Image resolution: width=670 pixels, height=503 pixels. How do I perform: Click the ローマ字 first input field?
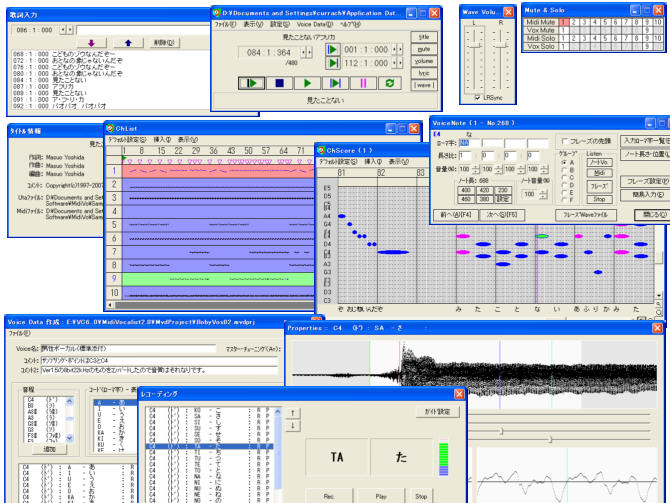click(x=470, y=144)
